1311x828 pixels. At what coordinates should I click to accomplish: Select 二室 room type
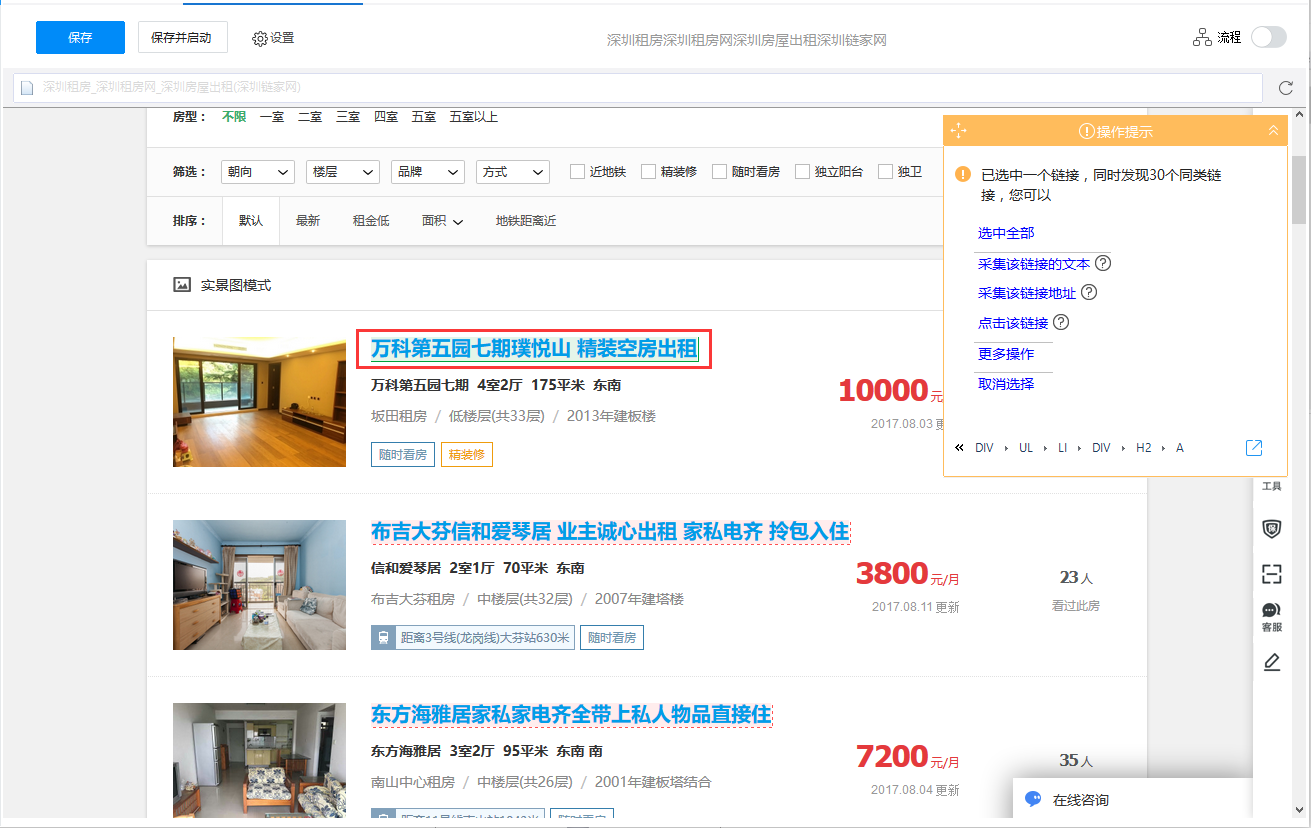tap(310, 117)
